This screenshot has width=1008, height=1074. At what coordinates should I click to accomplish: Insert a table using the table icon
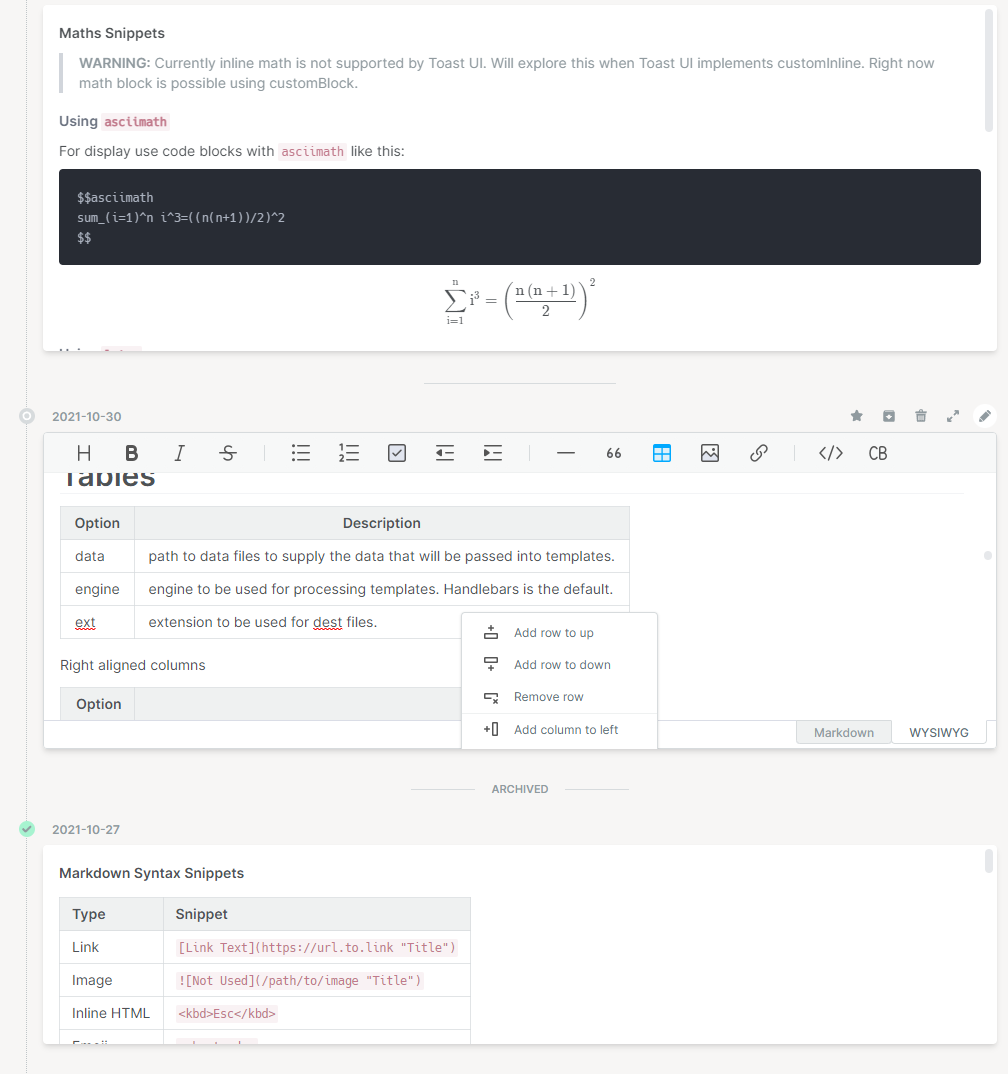661,453
